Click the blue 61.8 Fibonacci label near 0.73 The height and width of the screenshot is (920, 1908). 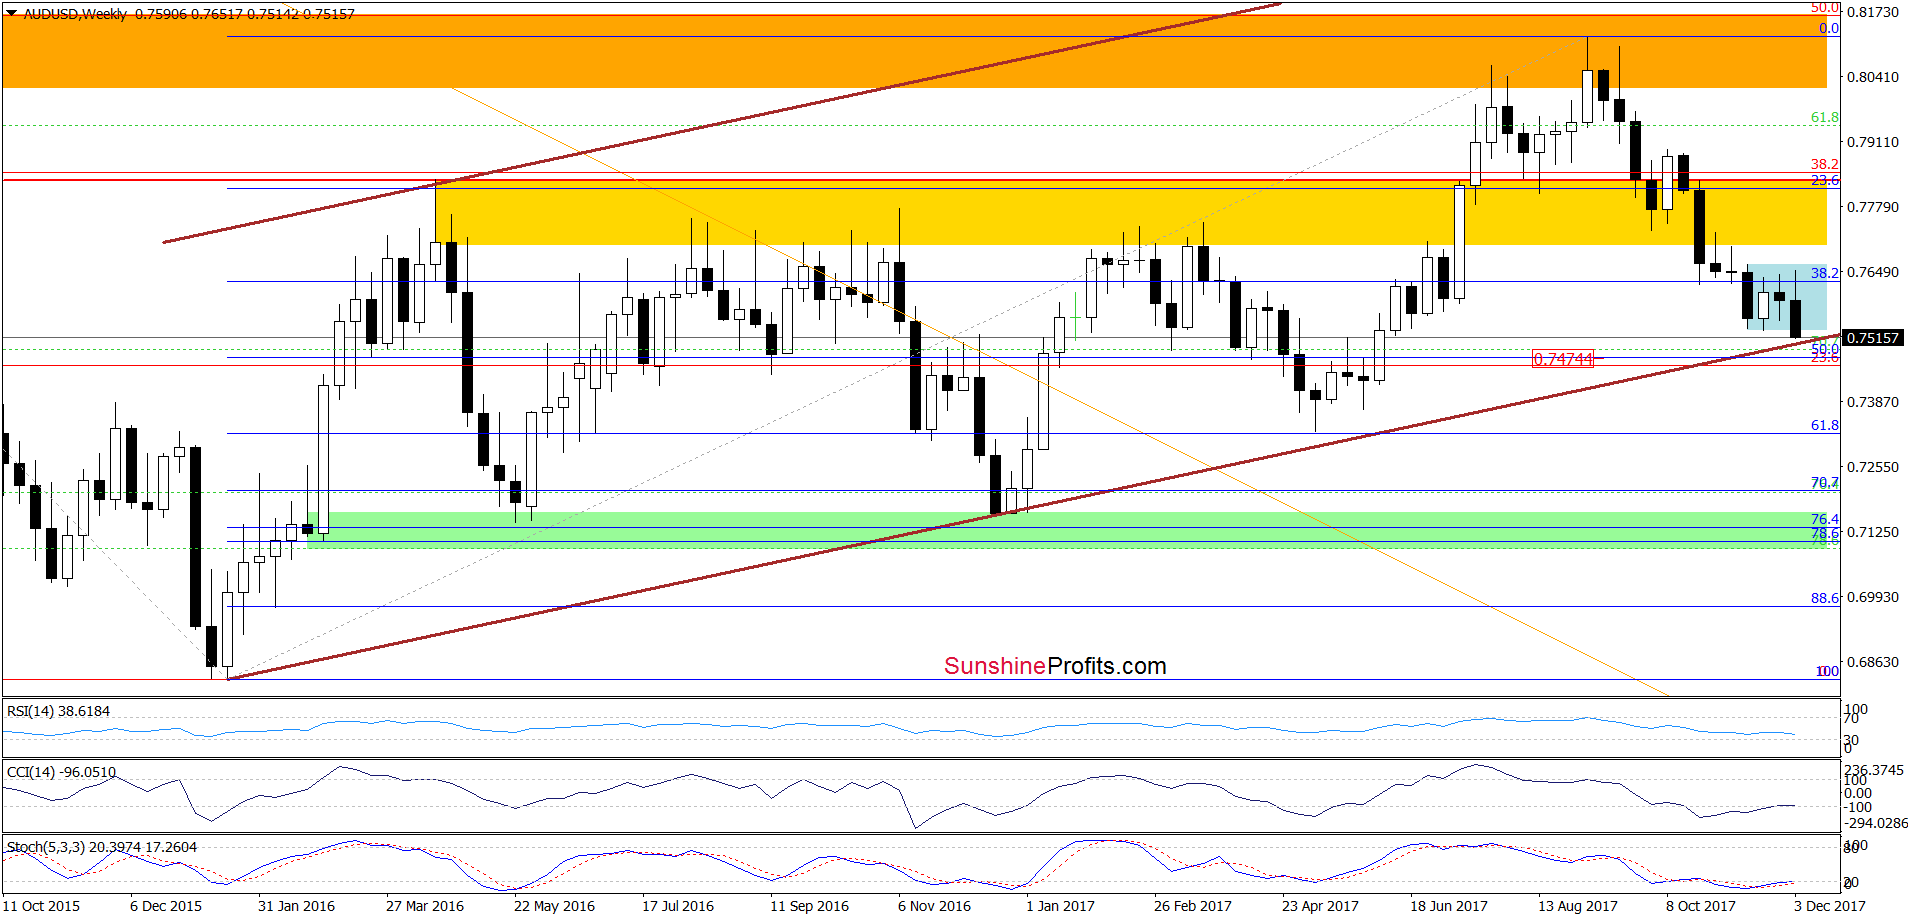(1825, 425)
